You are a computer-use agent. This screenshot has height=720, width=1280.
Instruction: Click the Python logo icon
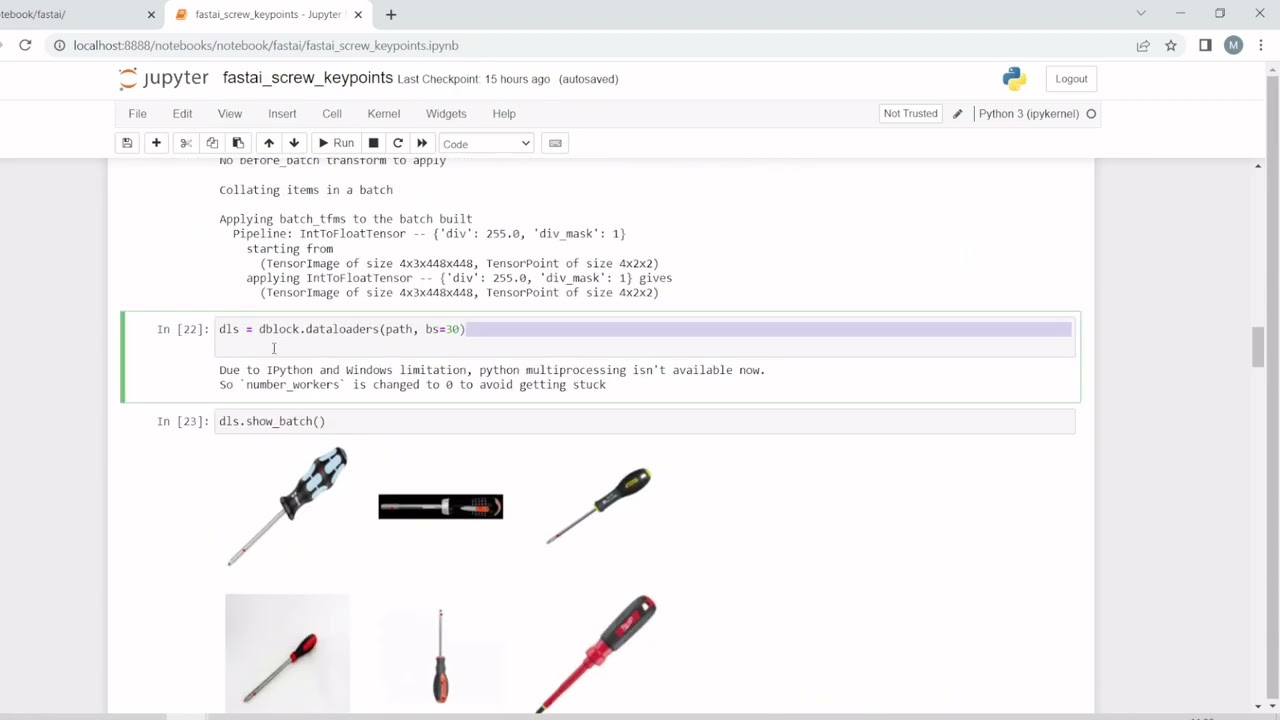[1014, 79]
